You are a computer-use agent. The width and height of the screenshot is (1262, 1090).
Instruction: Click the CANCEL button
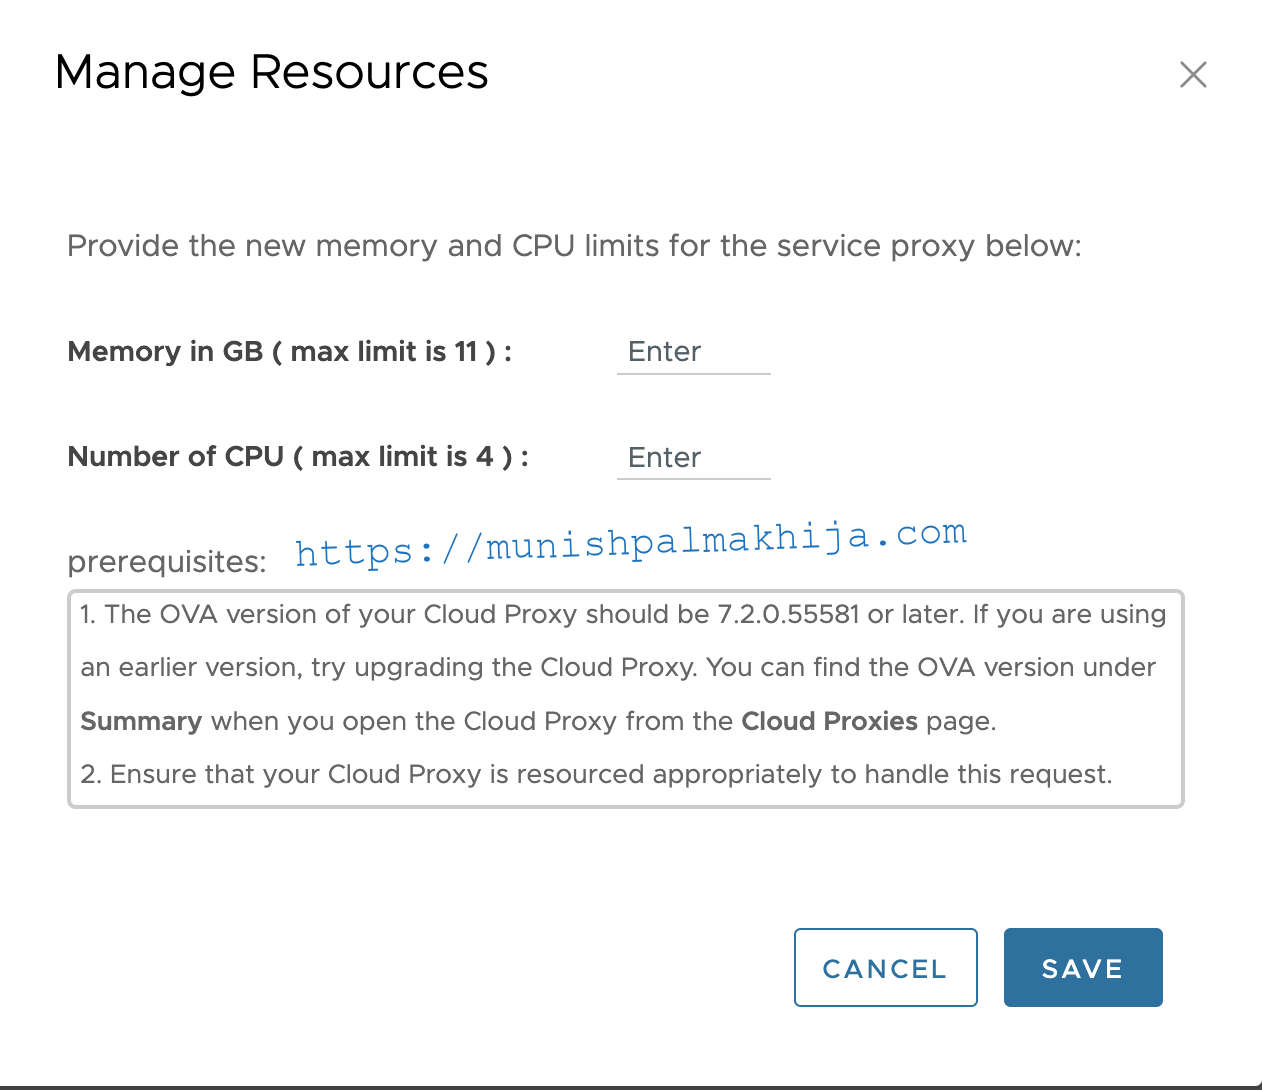pos(885,968)
